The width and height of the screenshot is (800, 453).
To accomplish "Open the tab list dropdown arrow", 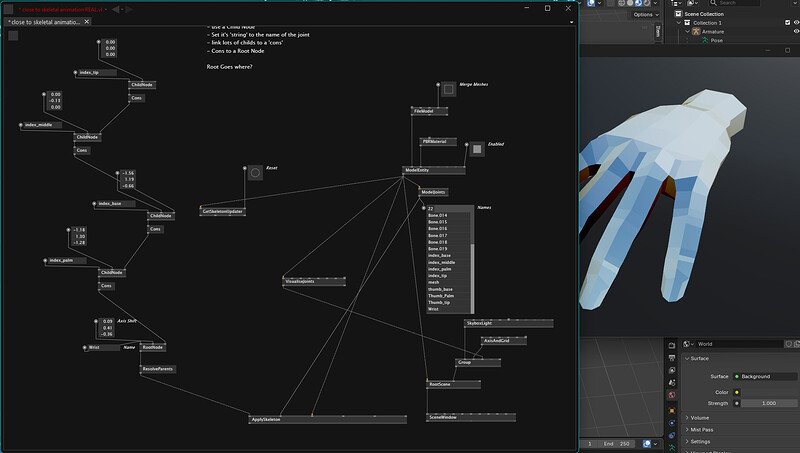I will 571,22.
